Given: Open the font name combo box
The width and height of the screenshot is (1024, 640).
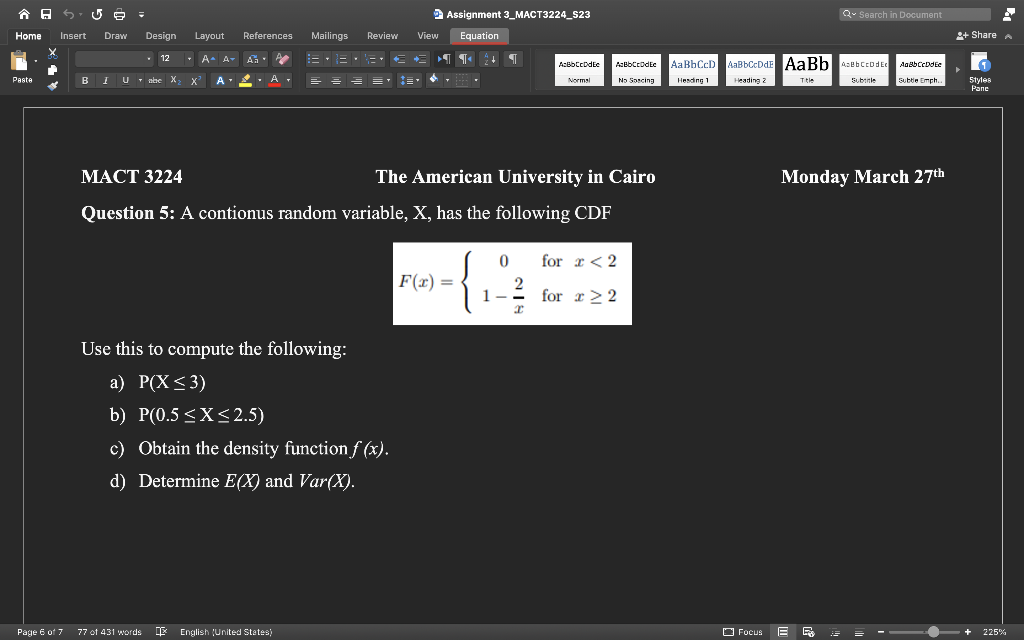Looking at the screenshot, I should 114,59.
